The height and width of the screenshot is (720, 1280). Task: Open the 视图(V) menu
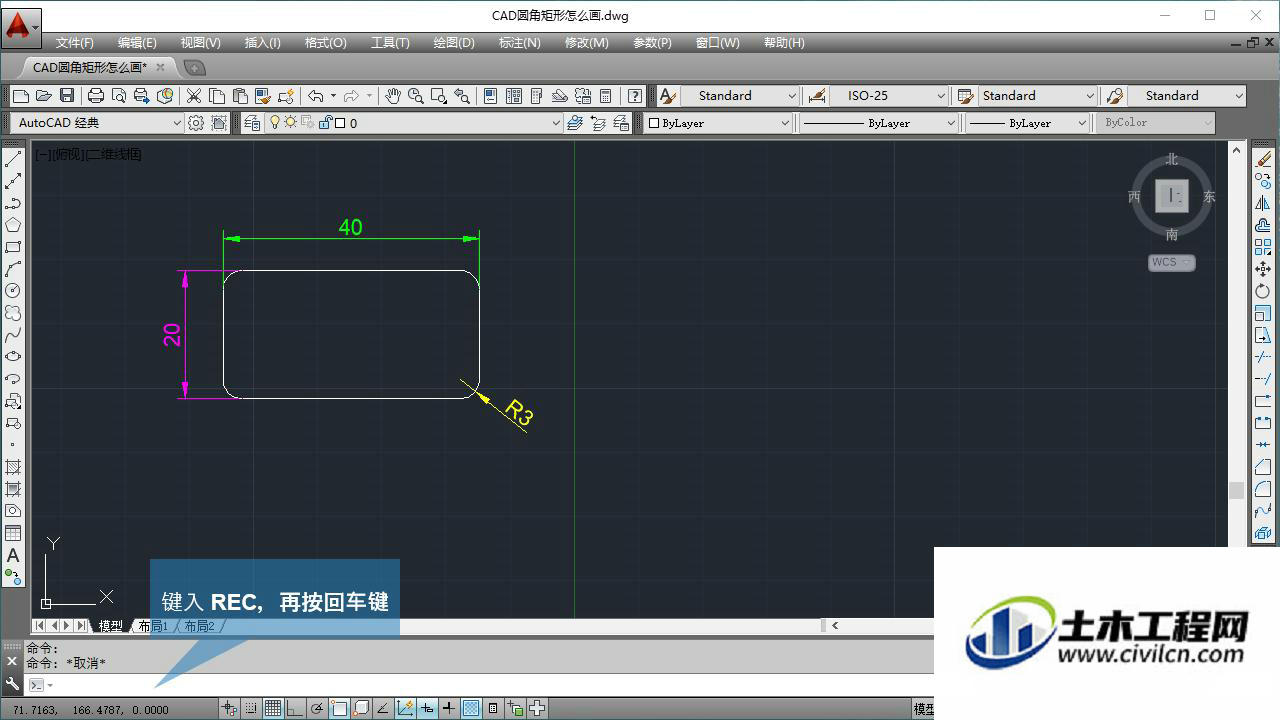pos(200,43)
